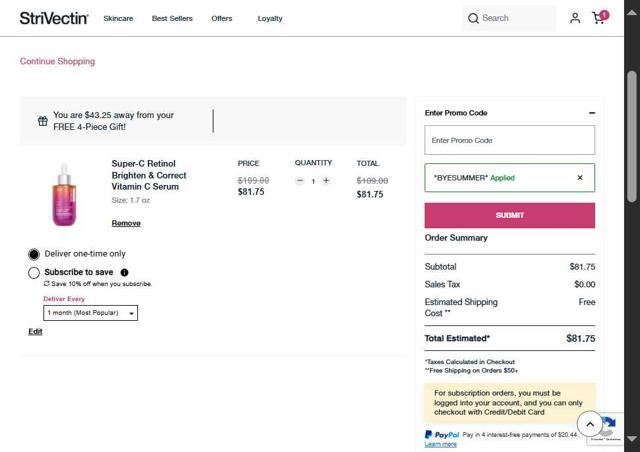Click the Free Shipping on Orders $50+ note
The width and height of the screenshot is (640, 452).
[x=471, y=371]
